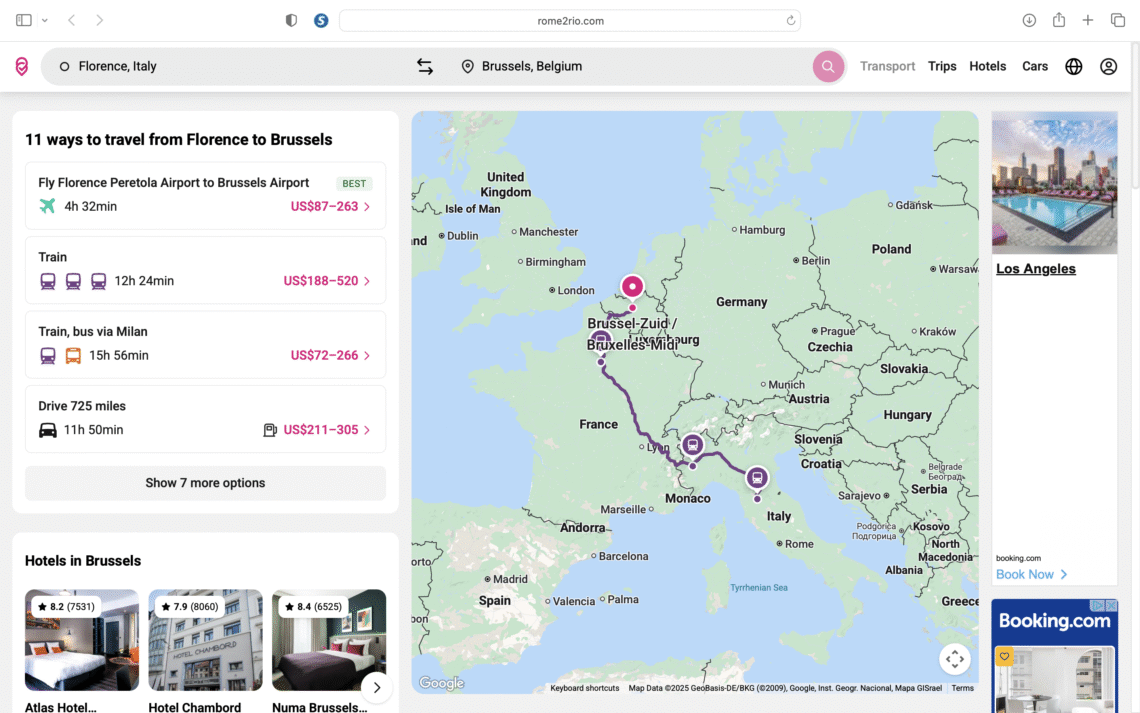Close the Booking.com ad X button
This screenshot has height=713, width=1140.
tap(1111, 605)
